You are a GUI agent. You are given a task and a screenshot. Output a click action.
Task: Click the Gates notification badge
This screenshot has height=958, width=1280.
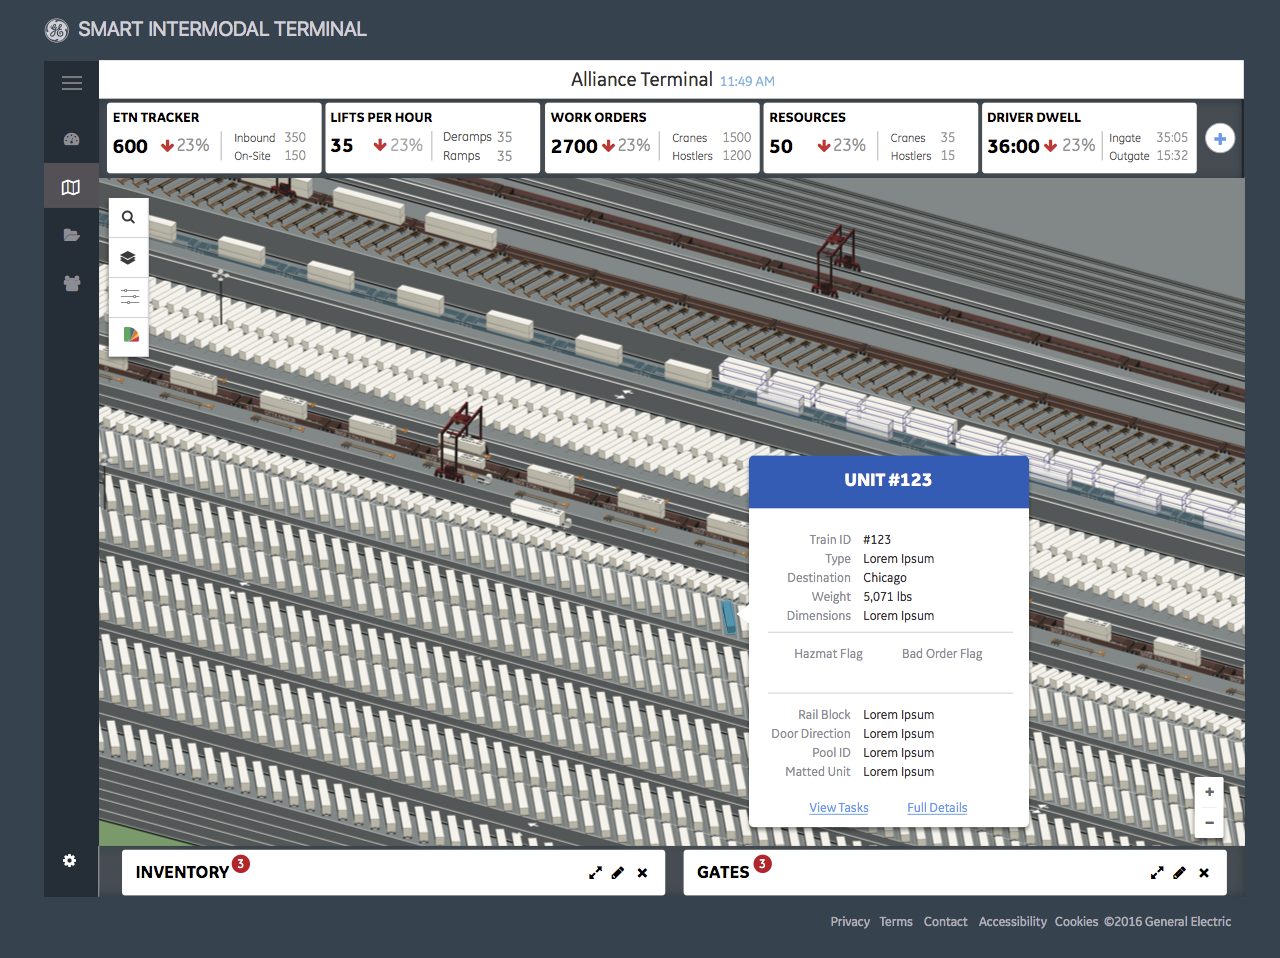coord(762,863)
